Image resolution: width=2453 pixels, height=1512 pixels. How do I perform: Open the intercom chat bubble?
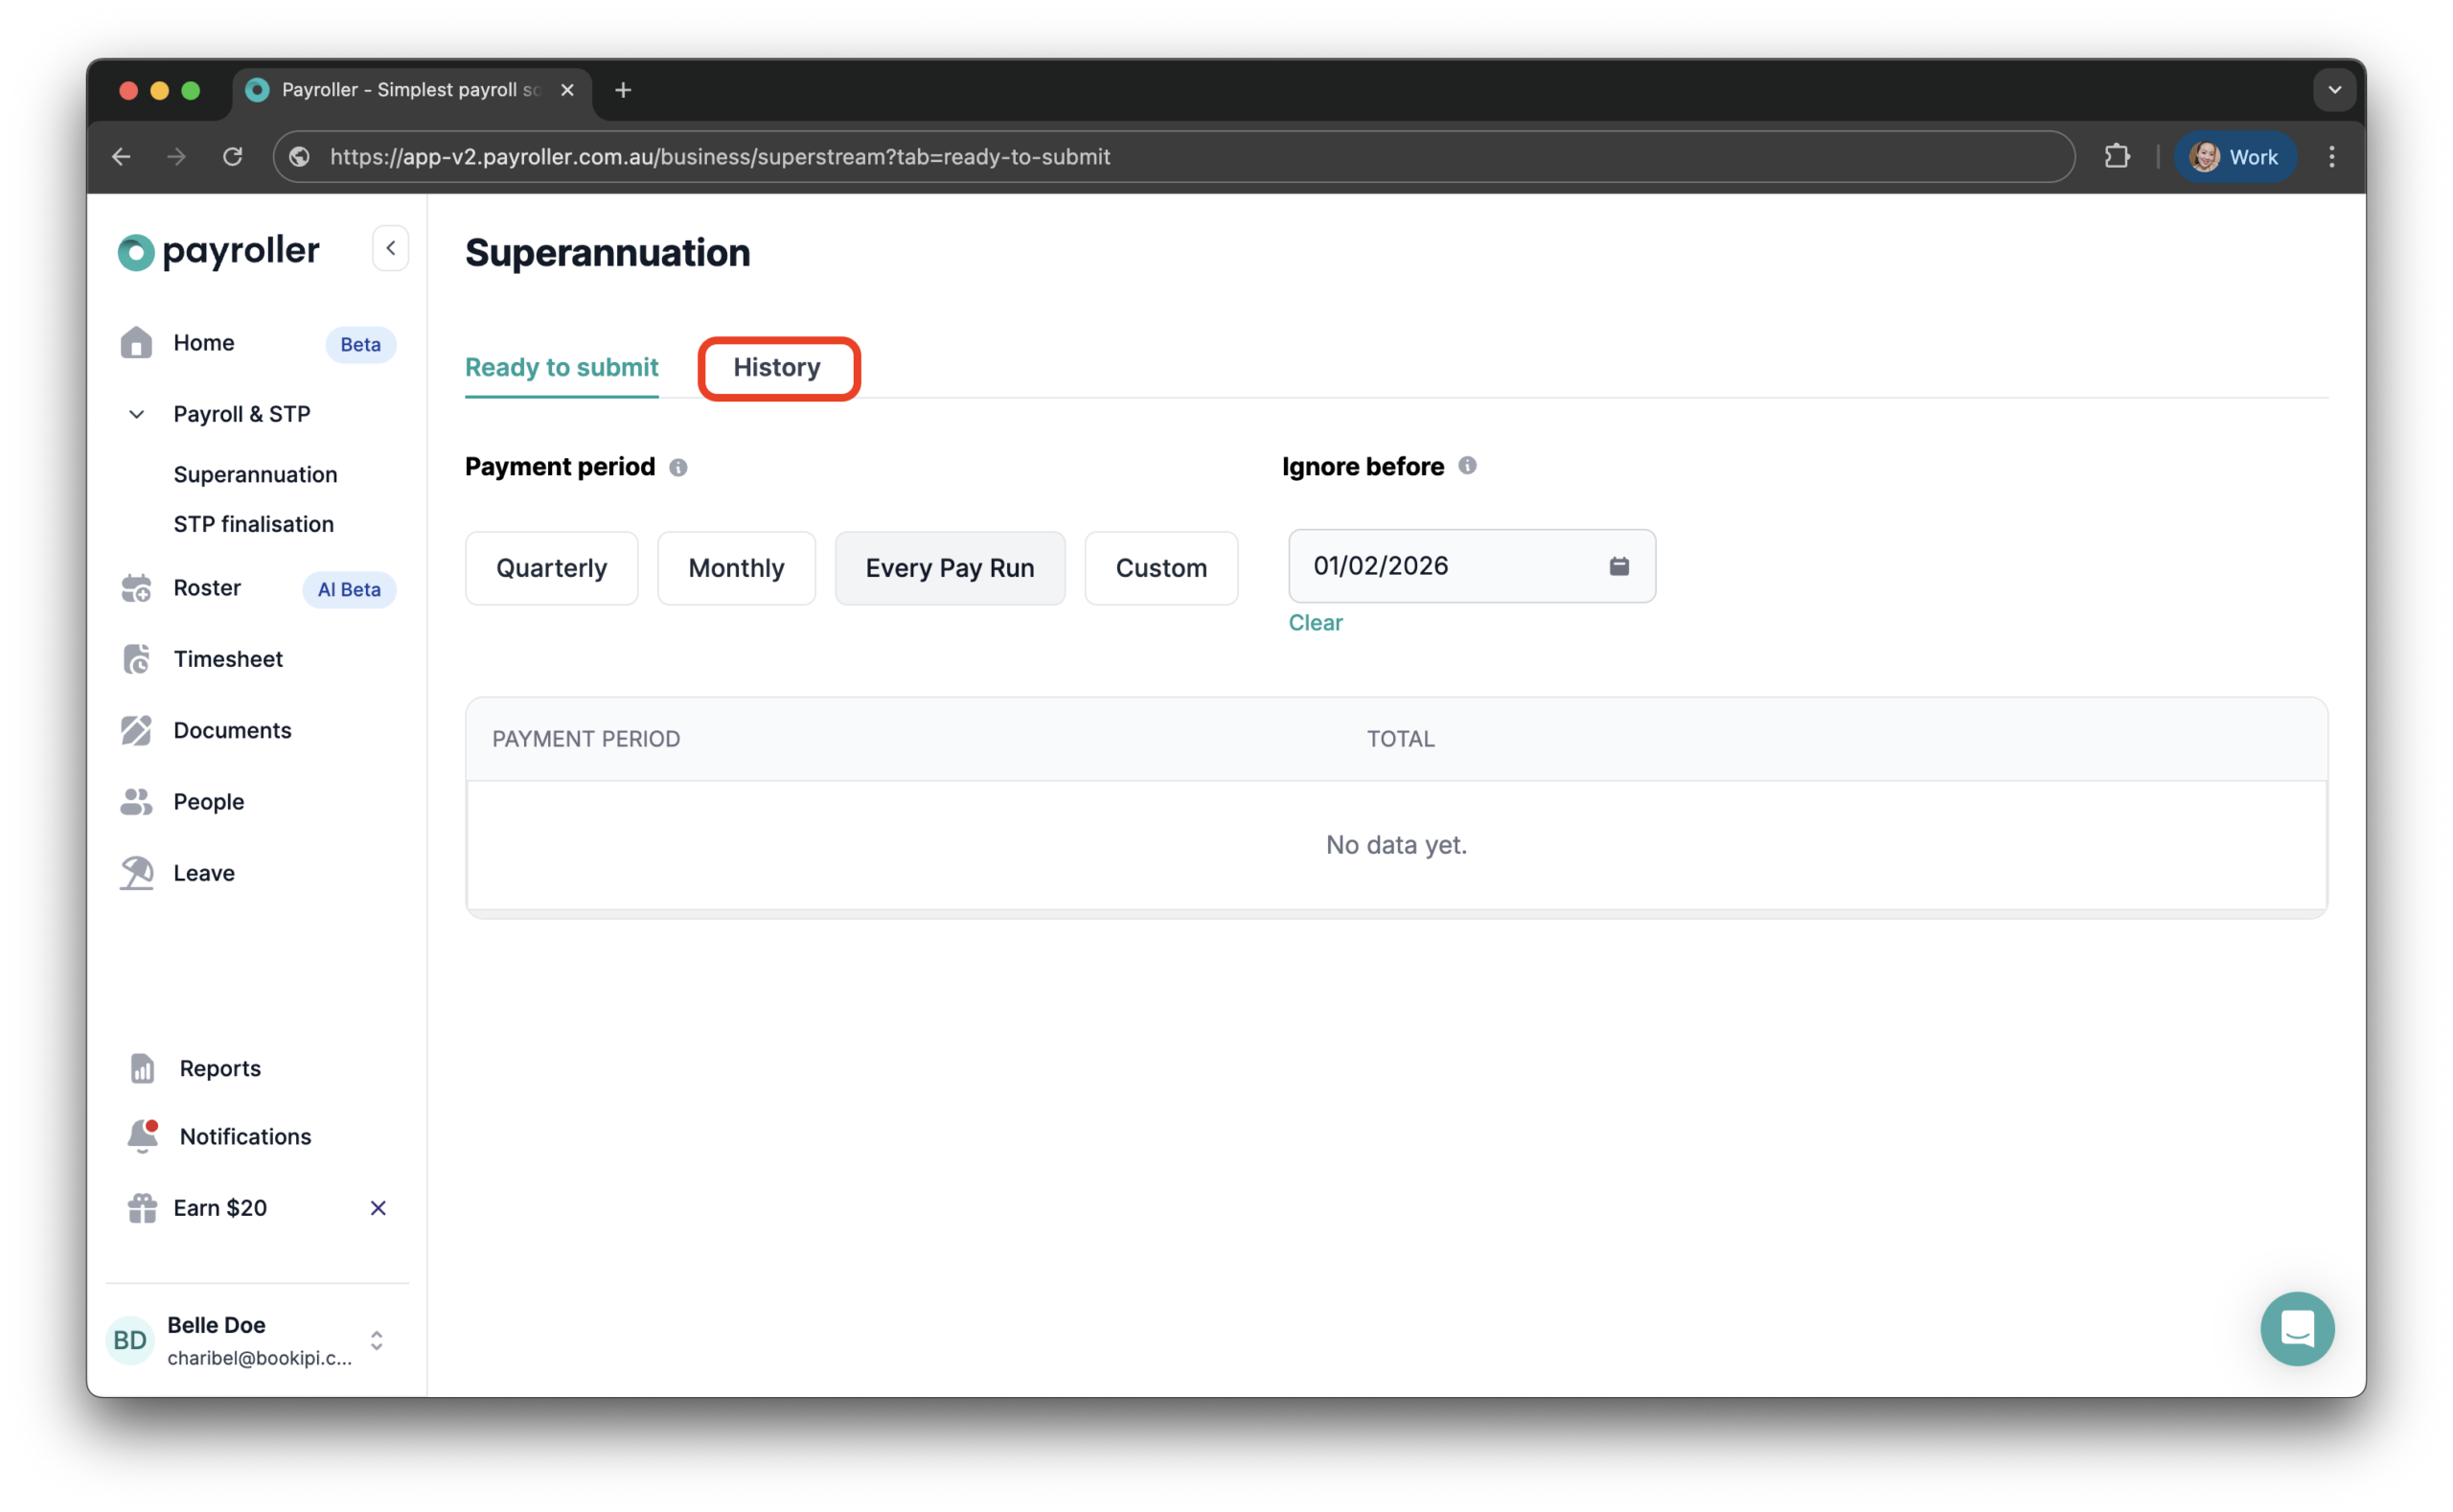coord(2297,1328)
